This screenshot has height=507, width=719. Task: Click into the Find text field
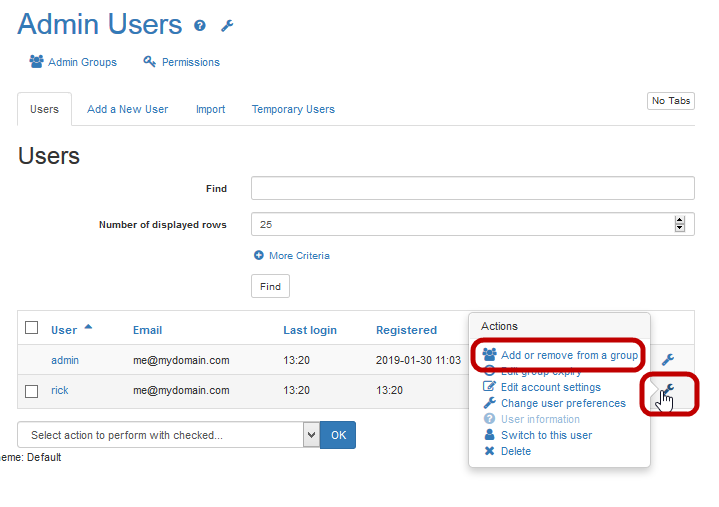(x=472, y=188)
